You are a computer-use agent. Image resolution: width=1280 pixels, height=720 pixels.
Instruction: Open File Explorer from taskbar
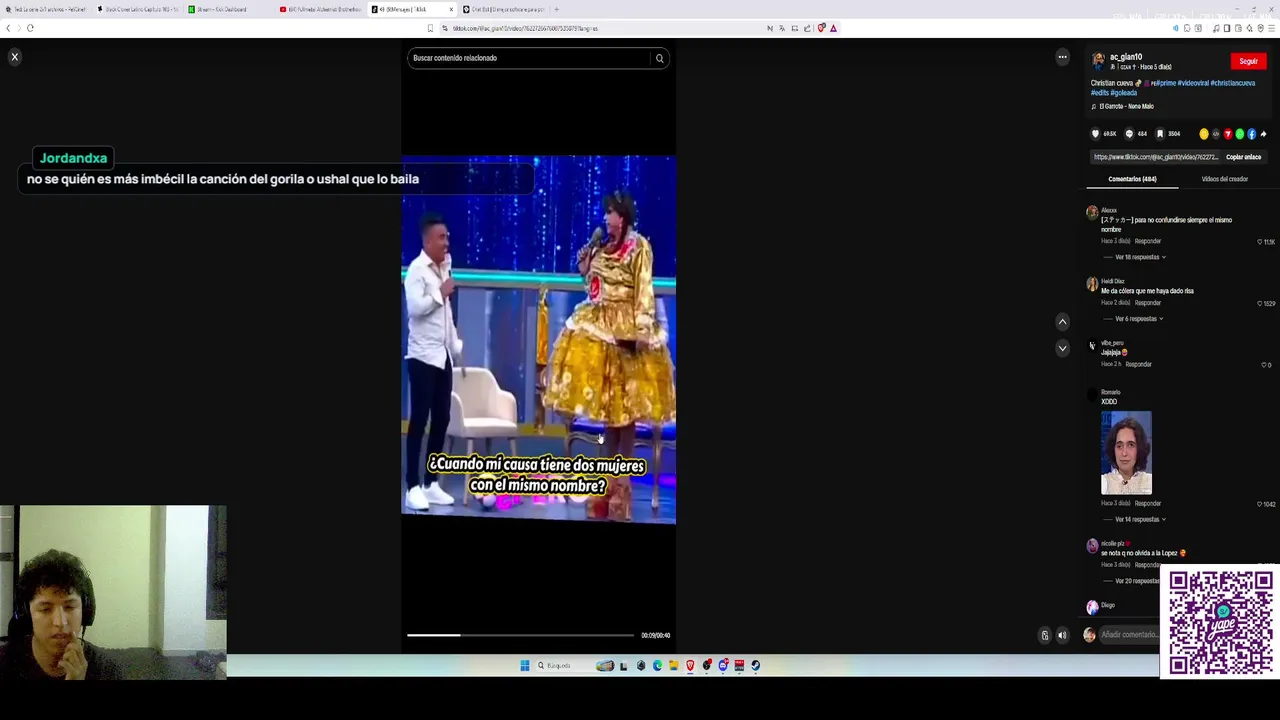(x=674, y=666)
